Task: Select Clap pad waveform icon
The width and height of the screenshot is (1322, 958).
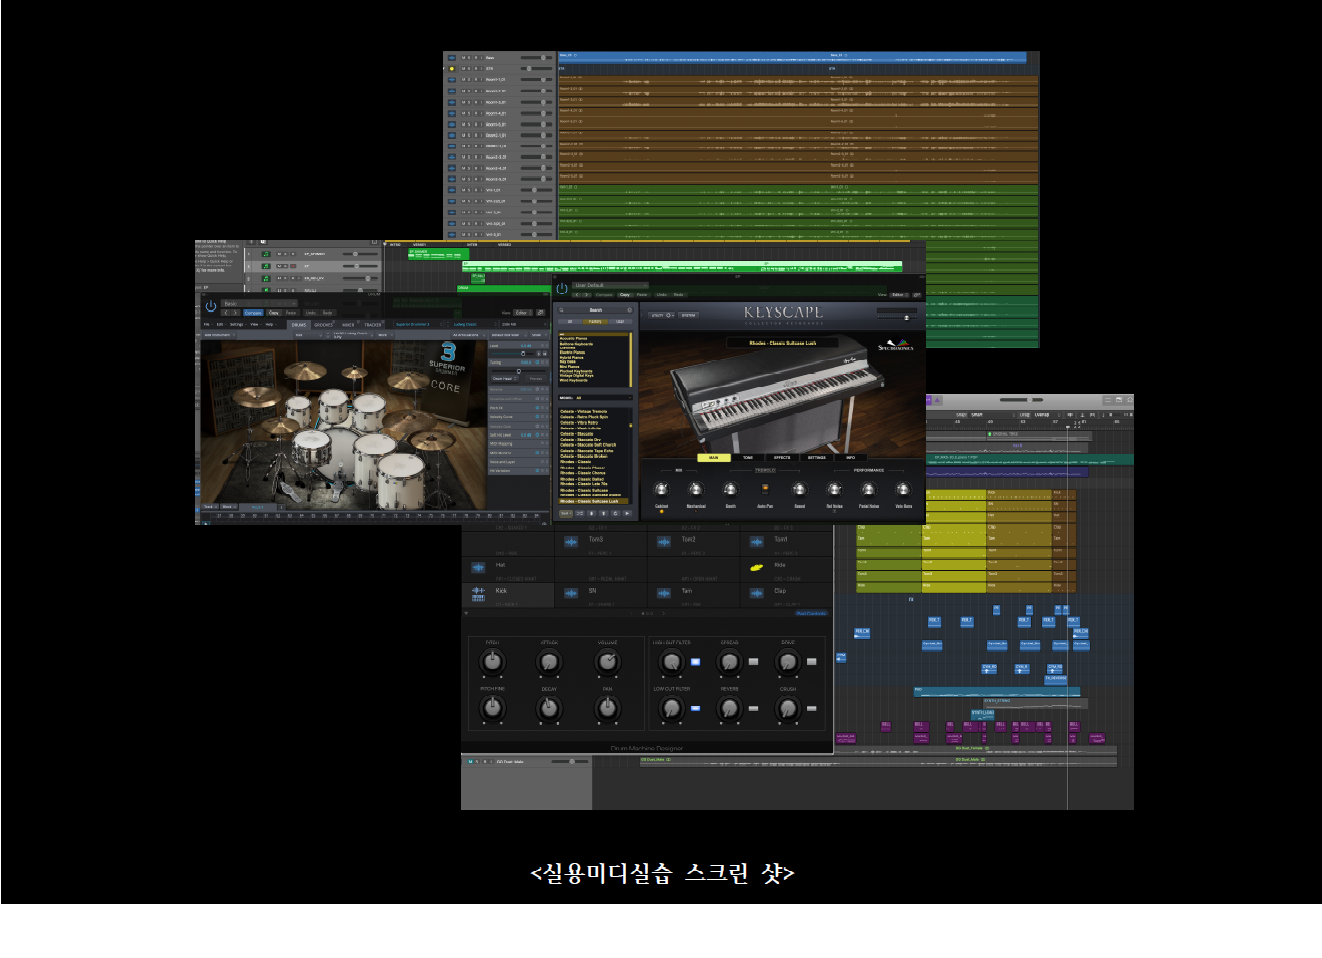Action: (757, 593)
